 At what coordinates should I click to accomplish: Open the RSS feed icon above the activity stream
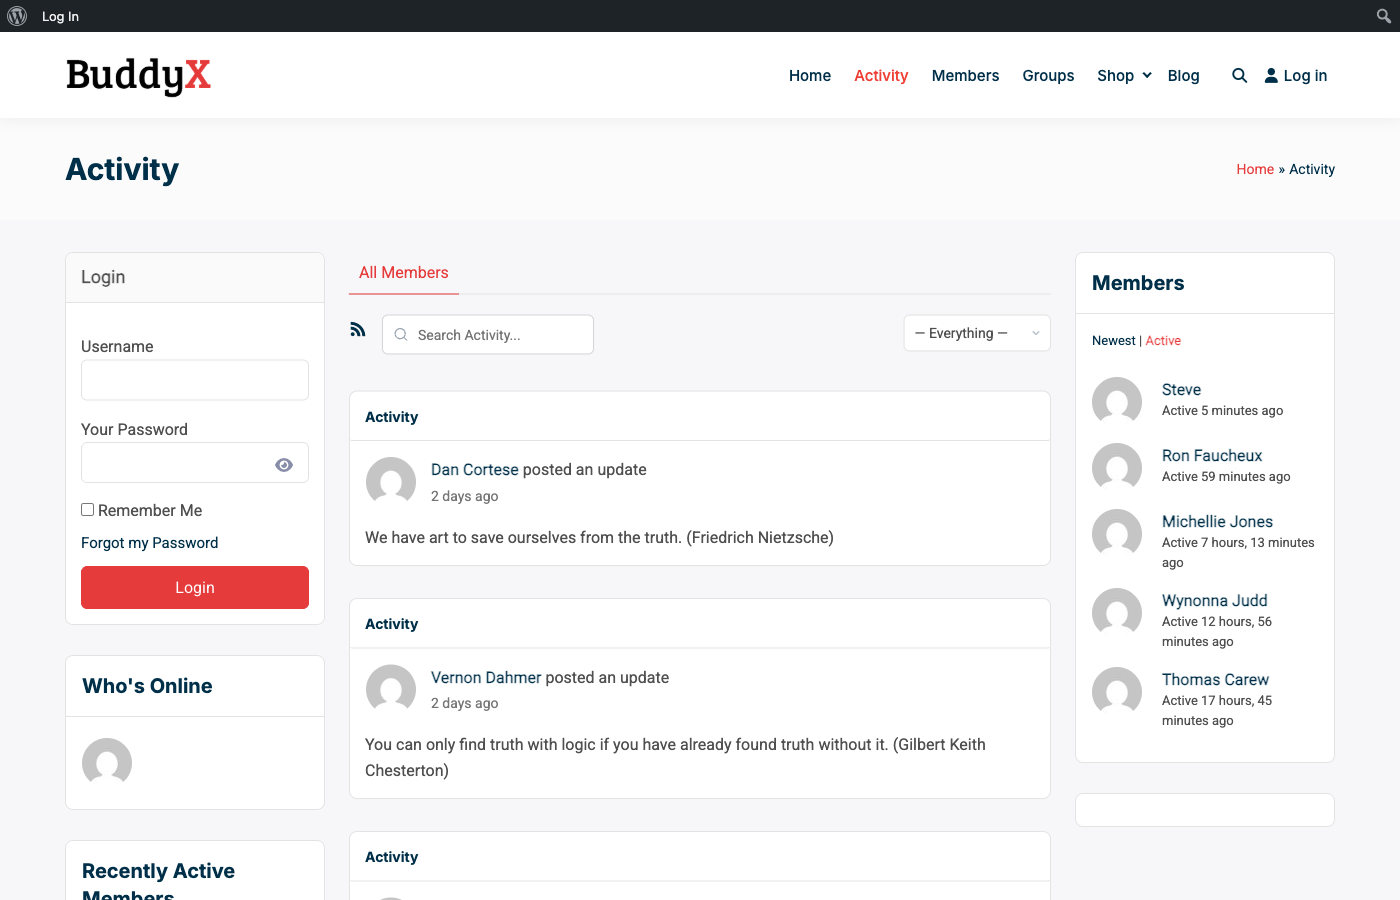(x=358, y=328)
